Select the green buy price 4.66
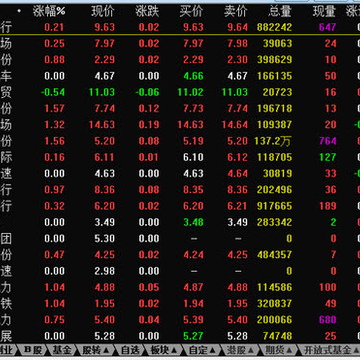The height and width of the screenshot is (360, 360). 193,76
